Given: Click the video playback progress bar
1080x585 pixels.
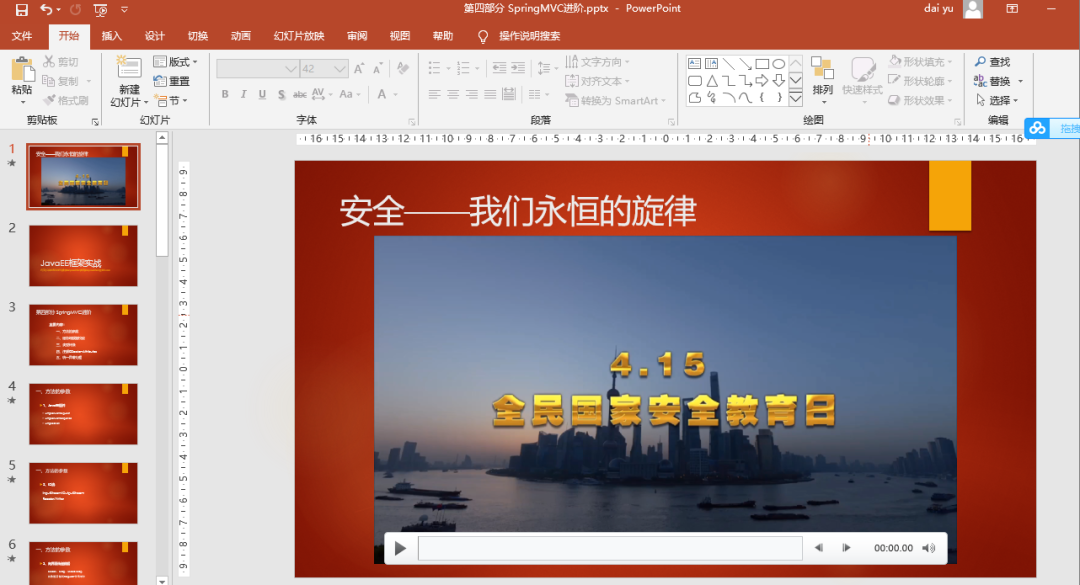Looking at the screenshot, I should (x=610, y=548).
